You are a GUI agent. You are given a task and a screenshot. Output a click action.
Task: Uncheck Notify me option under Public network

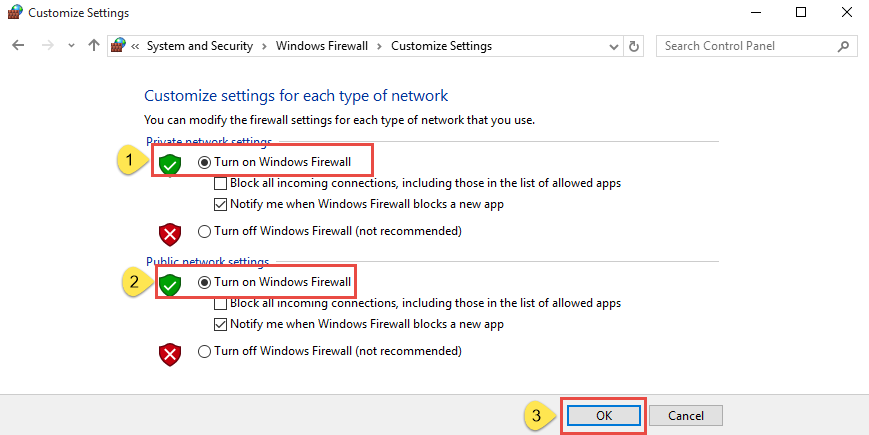(221, 324)
